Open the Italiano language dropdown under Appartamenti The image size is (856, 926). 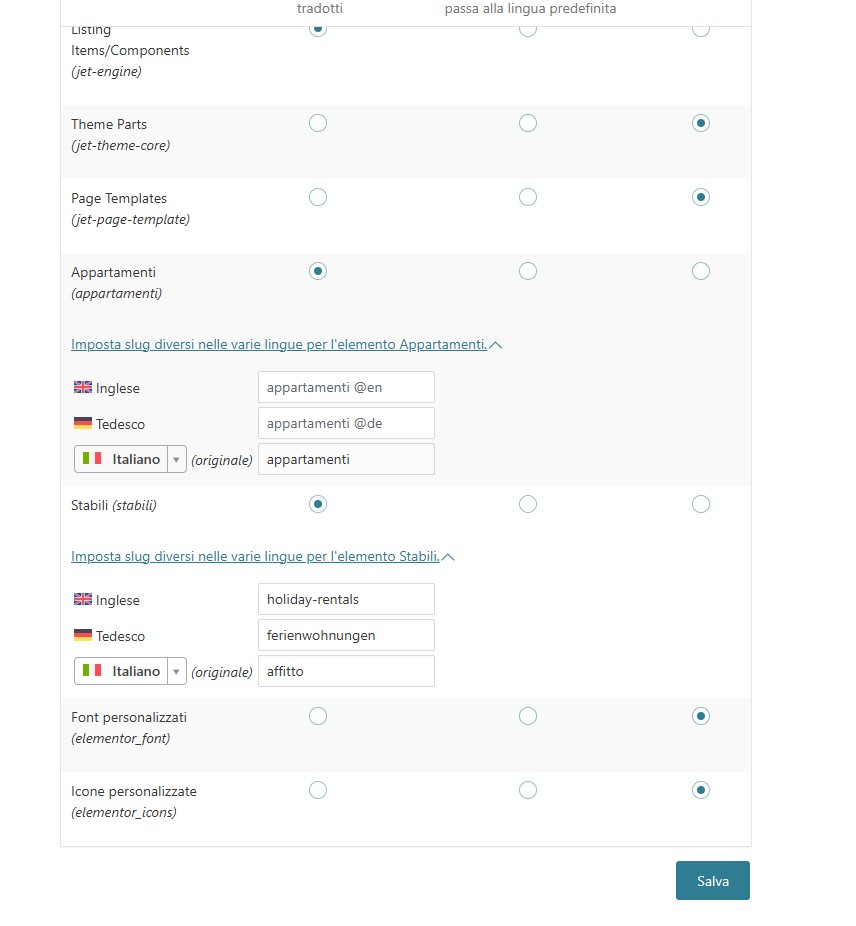[130, 459]
